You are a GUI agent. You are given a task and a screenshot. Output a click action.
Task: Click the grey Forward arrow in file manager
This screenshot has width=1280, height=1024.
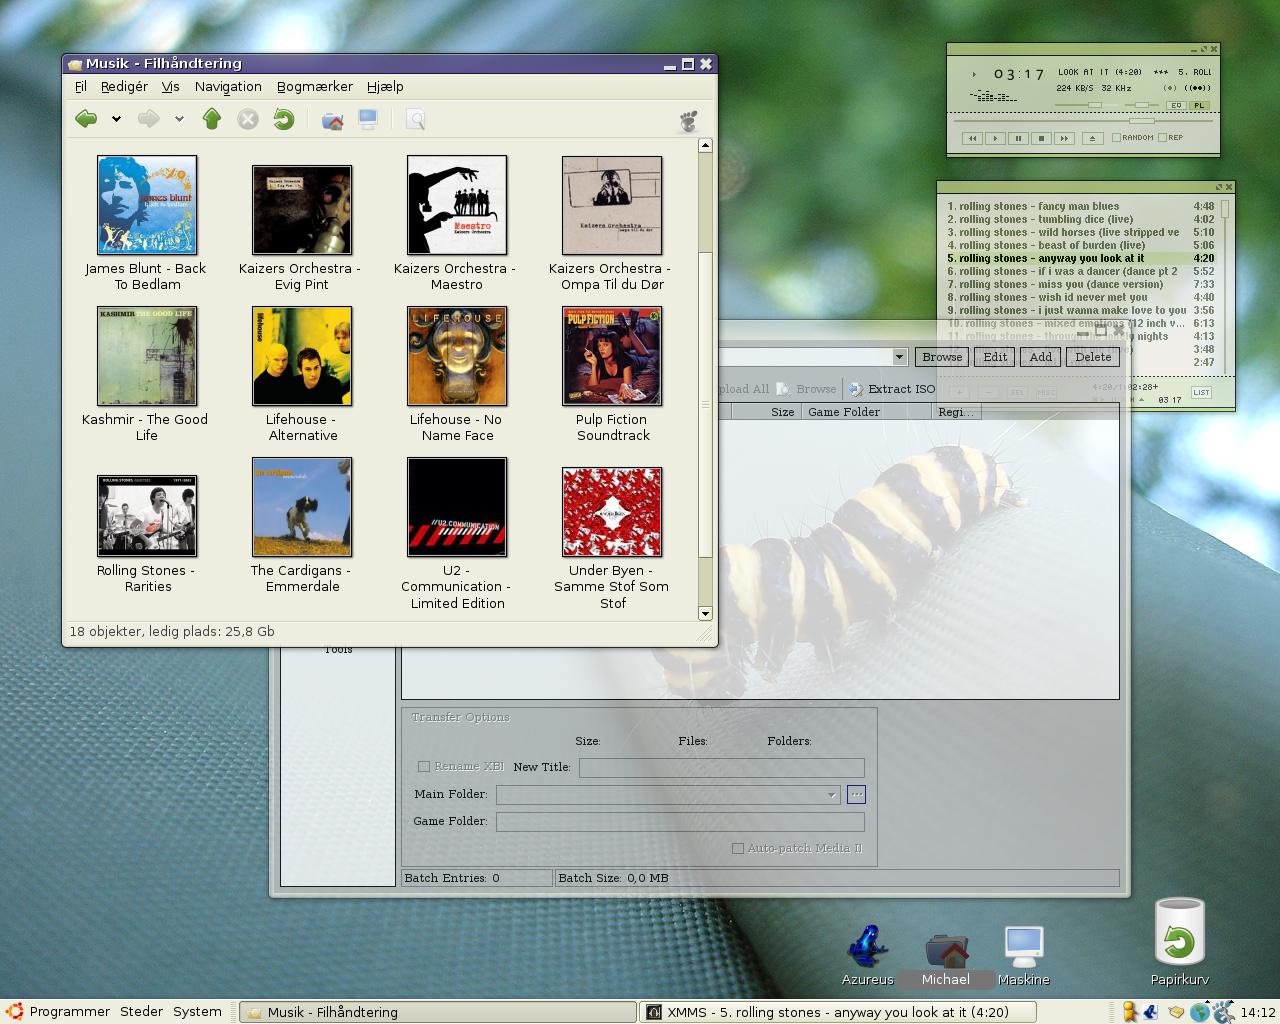point(149,119)
